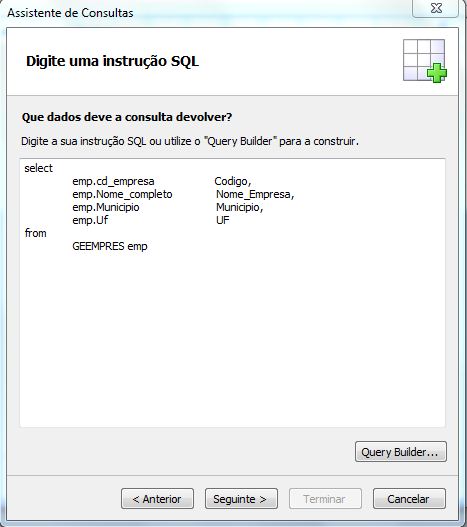Click the 'Municipio,' alias text
467x527 pixels.
pyautogui.click(x=239, y=207)
